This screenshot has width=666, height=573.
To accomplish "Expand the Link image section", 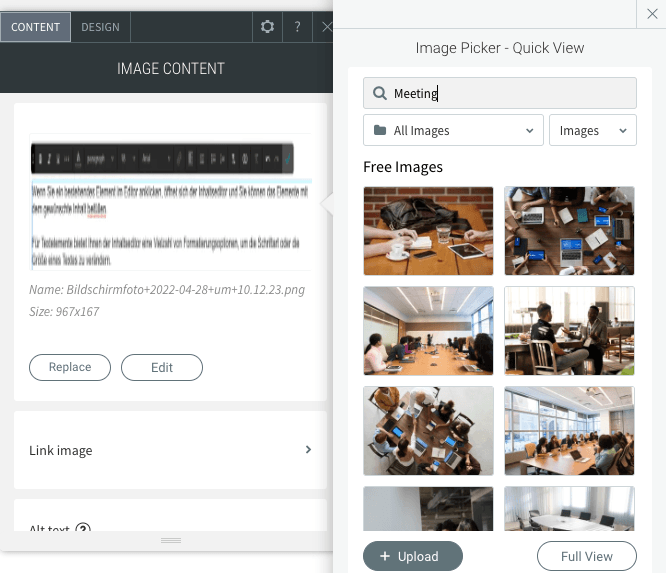I will click(170, 450).
